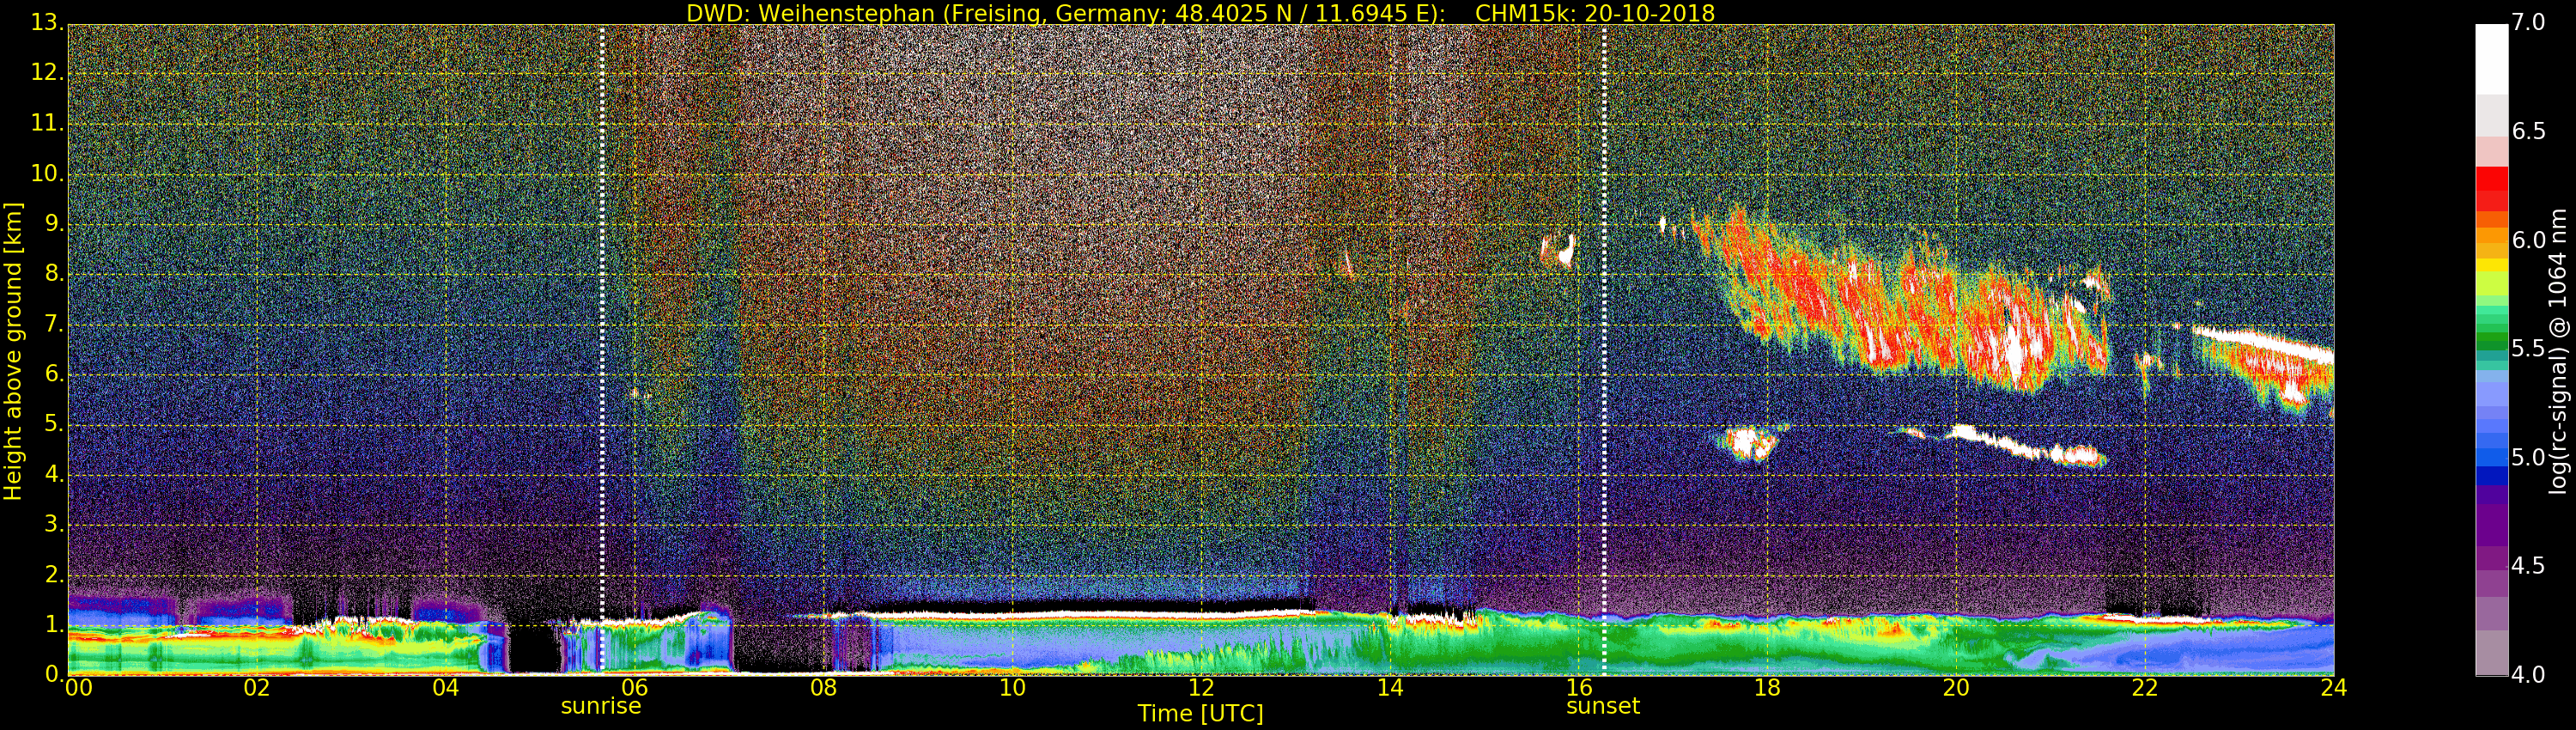Click the "12" tick on the time axis
Viewport: 2576px width, 730px height.
click(1201, 688)
